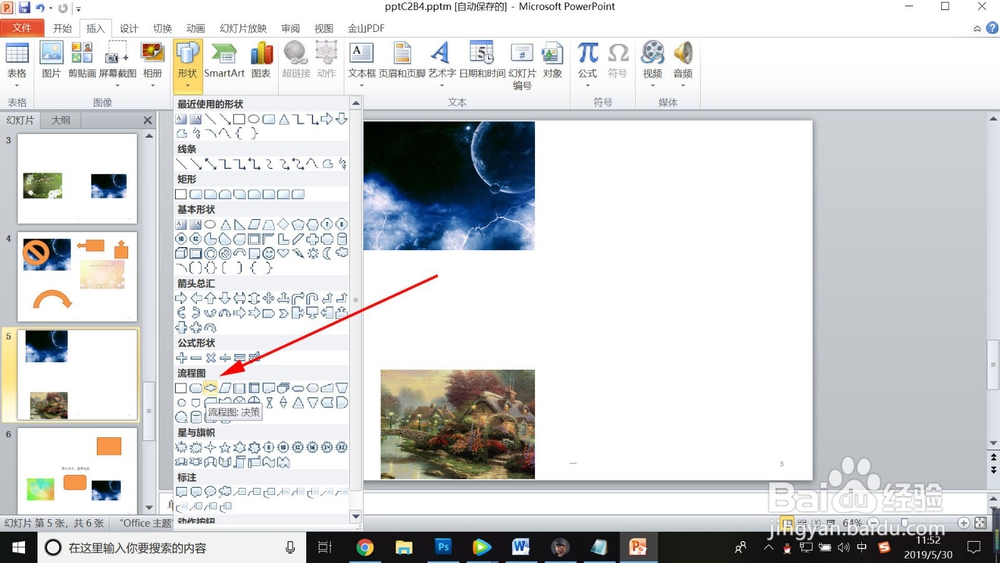The width and height of the screenshot is (1000, 563).
Task: Insert Clip Art from ribbon
Action: [x=82, y=60]
